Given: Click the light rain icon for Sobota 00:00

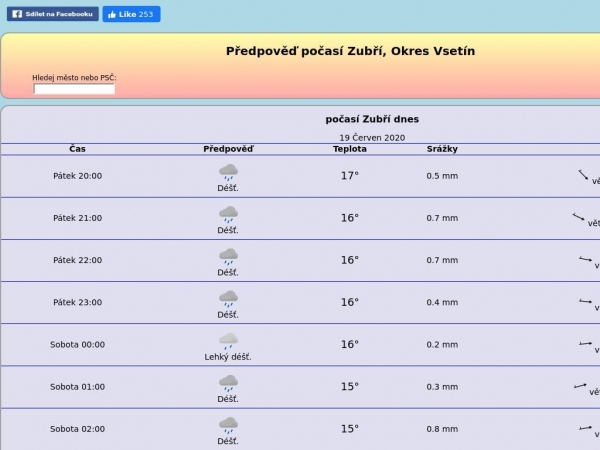Looking at the screenshot, I should (x=228, y=341).
